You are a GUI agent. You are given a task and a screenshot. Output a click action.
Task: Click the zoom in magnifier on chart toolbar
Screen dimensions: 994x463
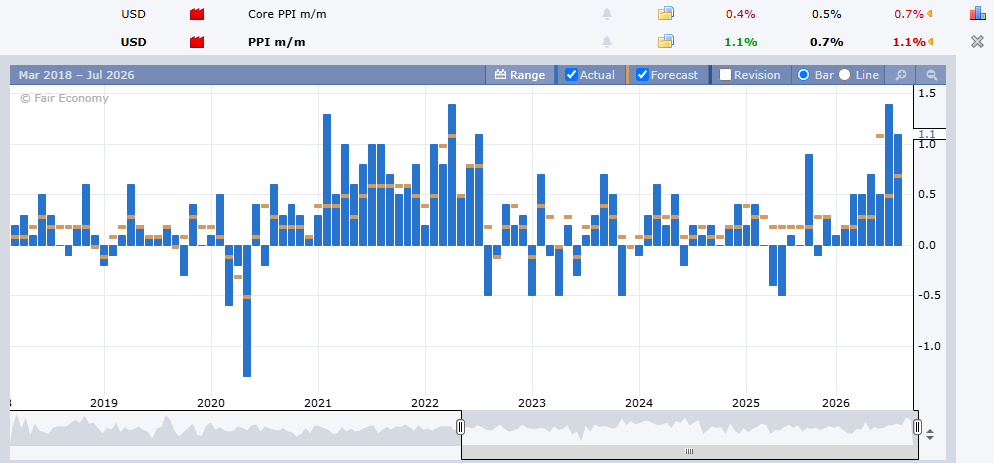(900, 75)
